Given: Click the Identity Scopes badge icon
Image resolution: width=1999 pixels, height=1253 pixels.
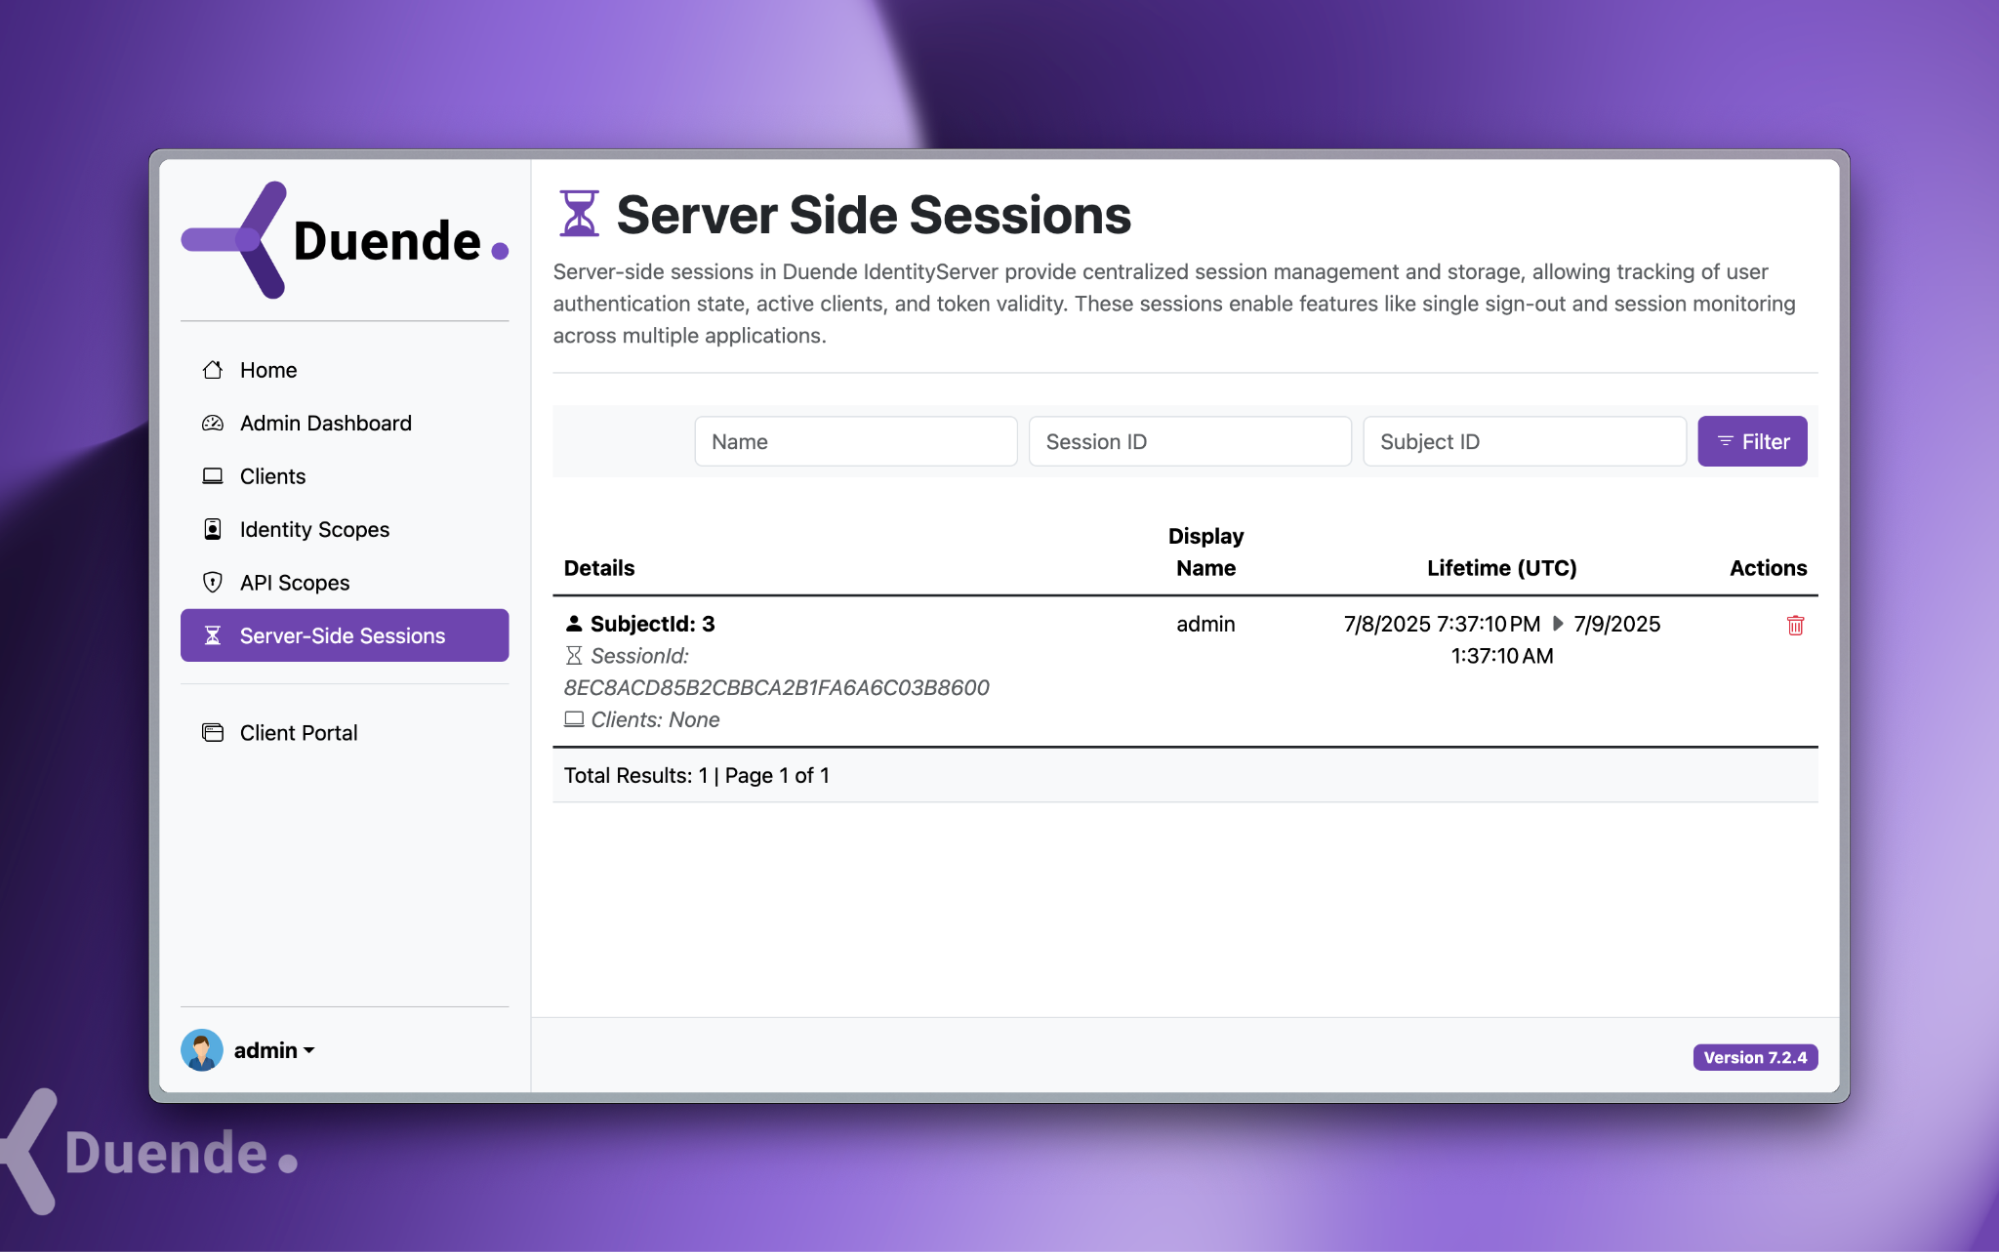Looking at the screenshot, I should [x=212, y=529].
